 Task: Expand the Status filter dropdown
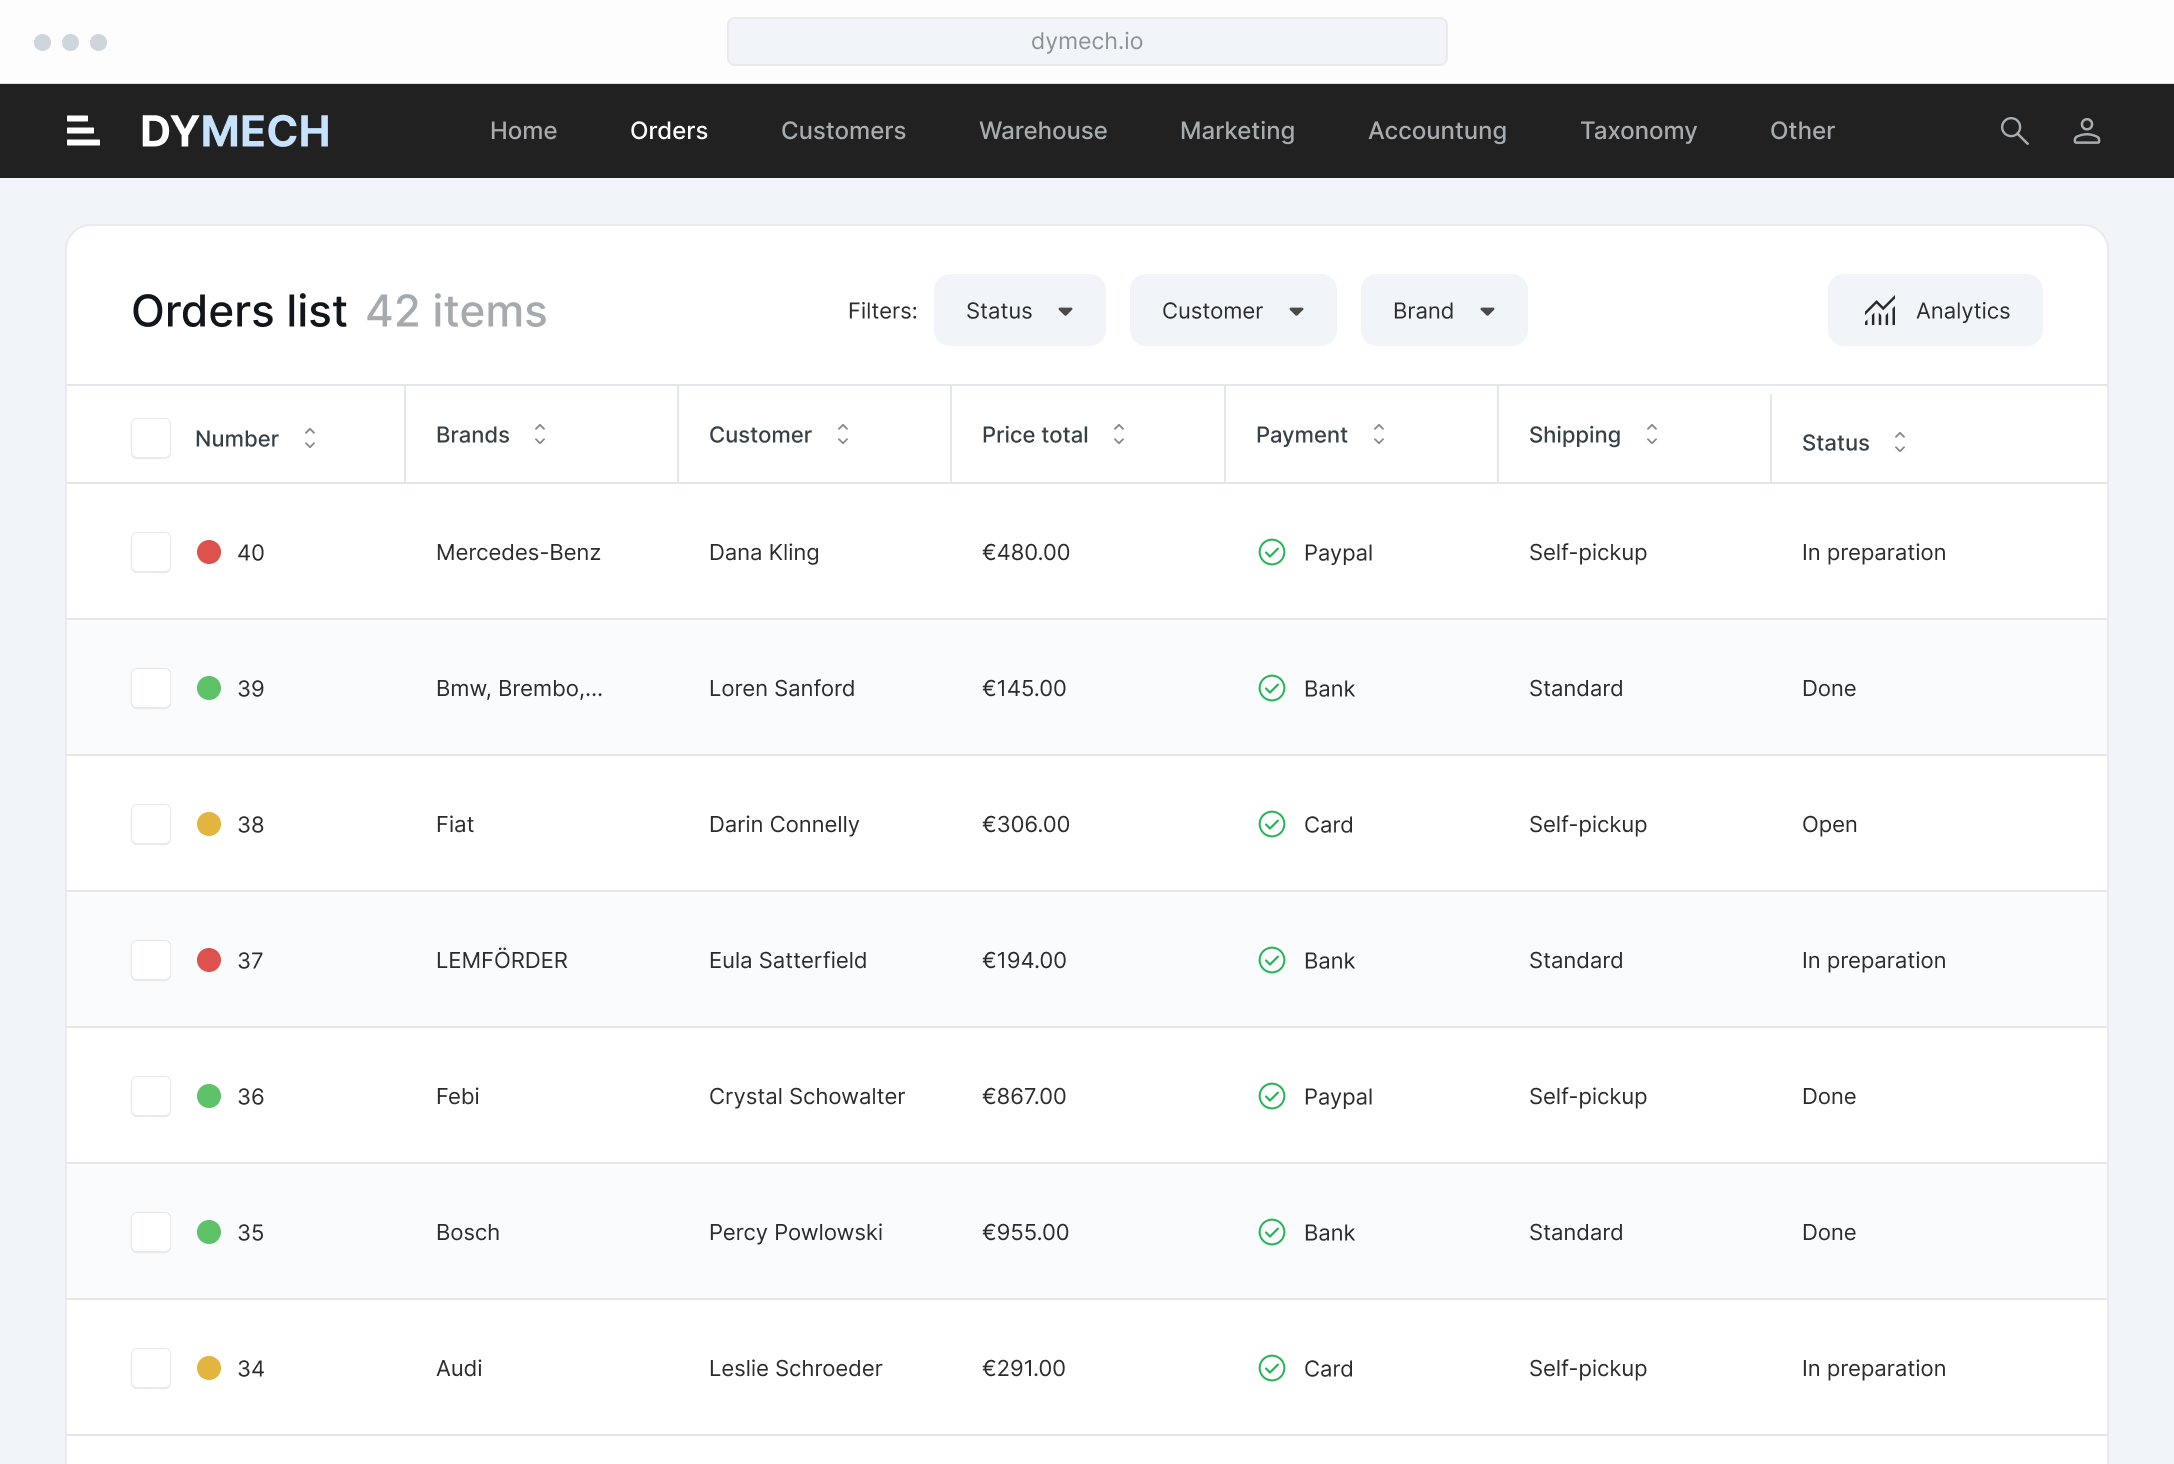pos(1019,311)
